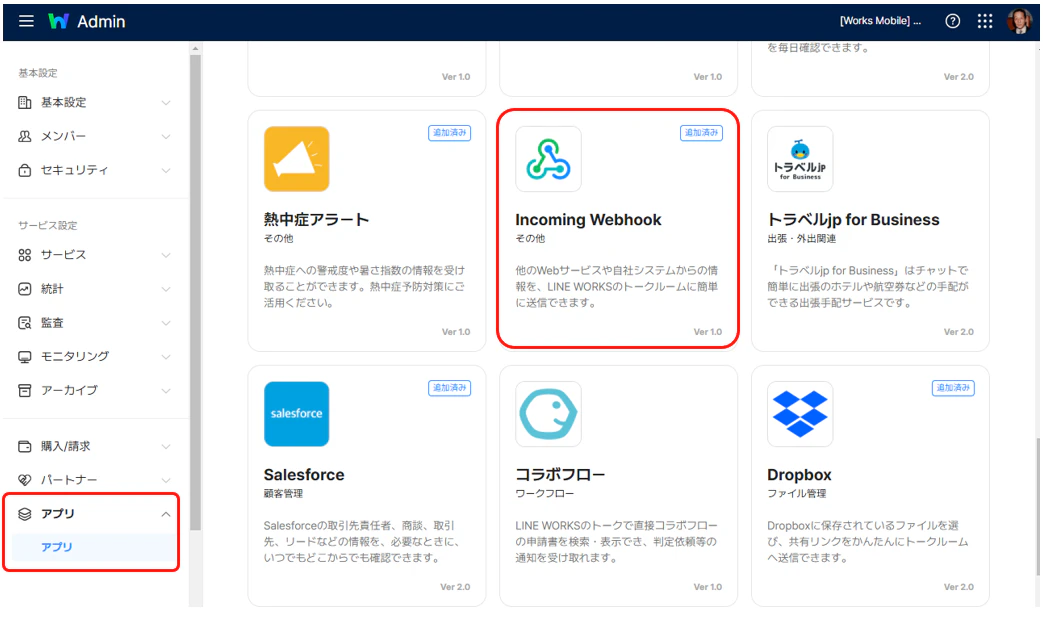
Task: Open the apps grid launcher icon
Action: [985, 21]
